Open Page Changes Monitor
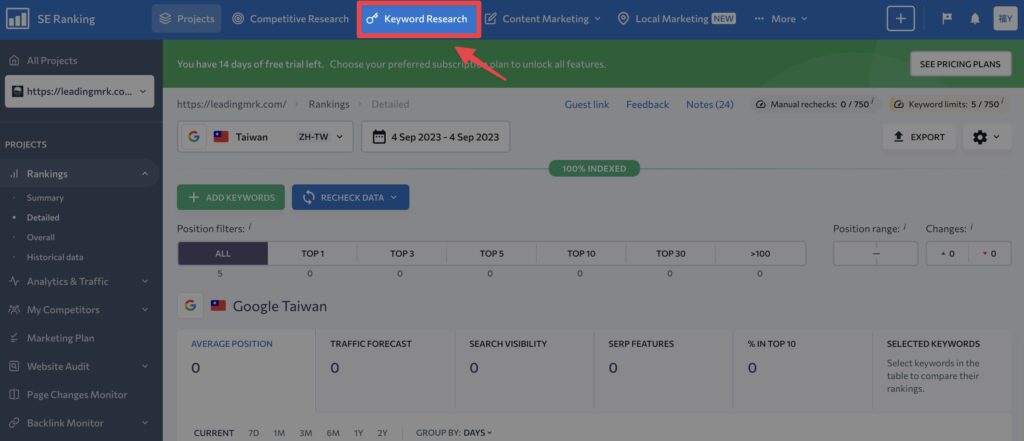Image resolution: width=1024 pixels, height=441 pixels. tap(77, 395)
